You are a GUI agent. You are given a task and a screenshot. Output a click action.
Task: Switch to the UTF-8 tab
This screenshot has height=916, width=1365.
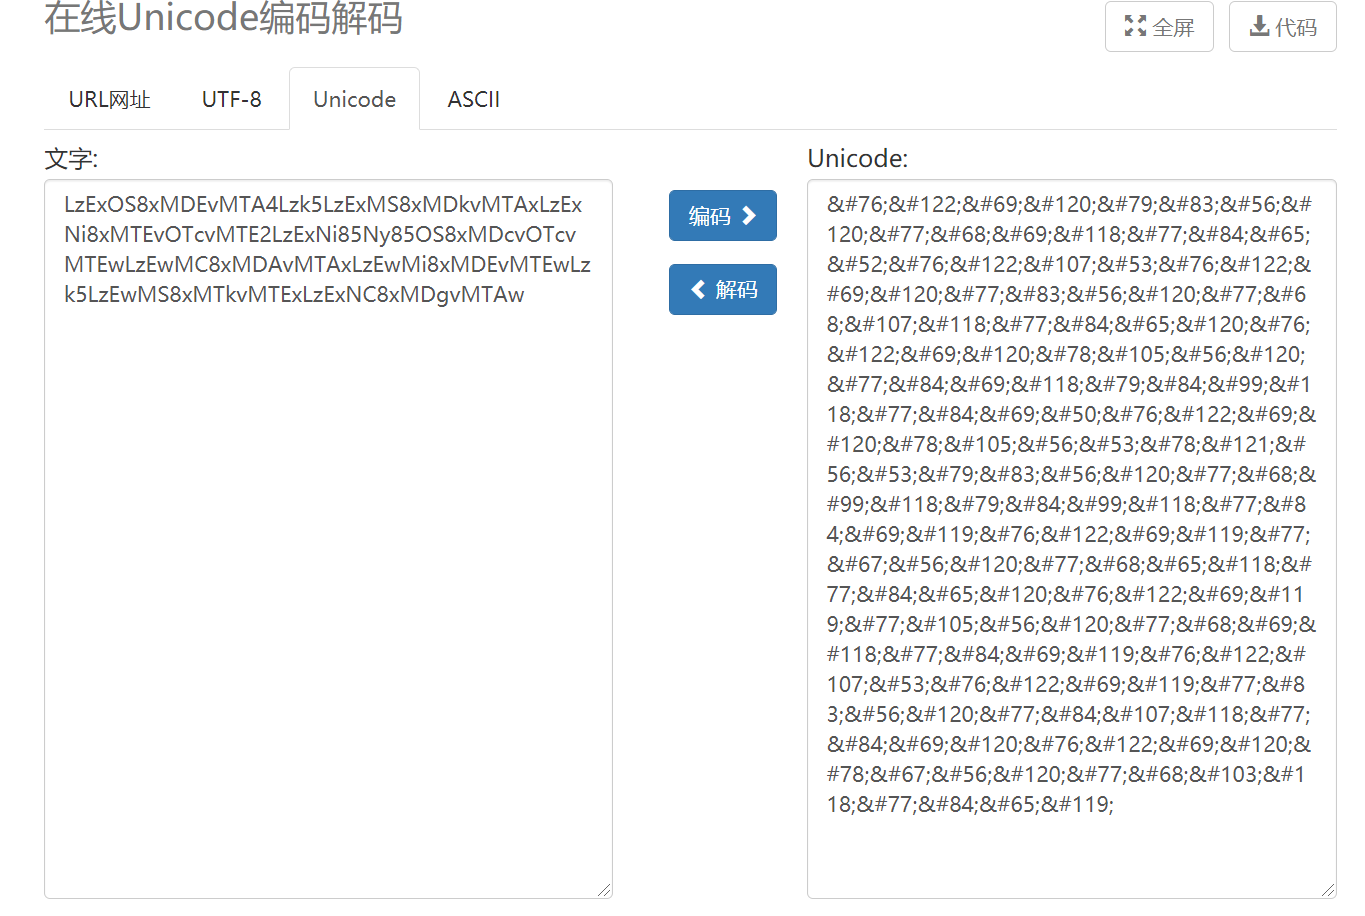(x=230, y=99)
